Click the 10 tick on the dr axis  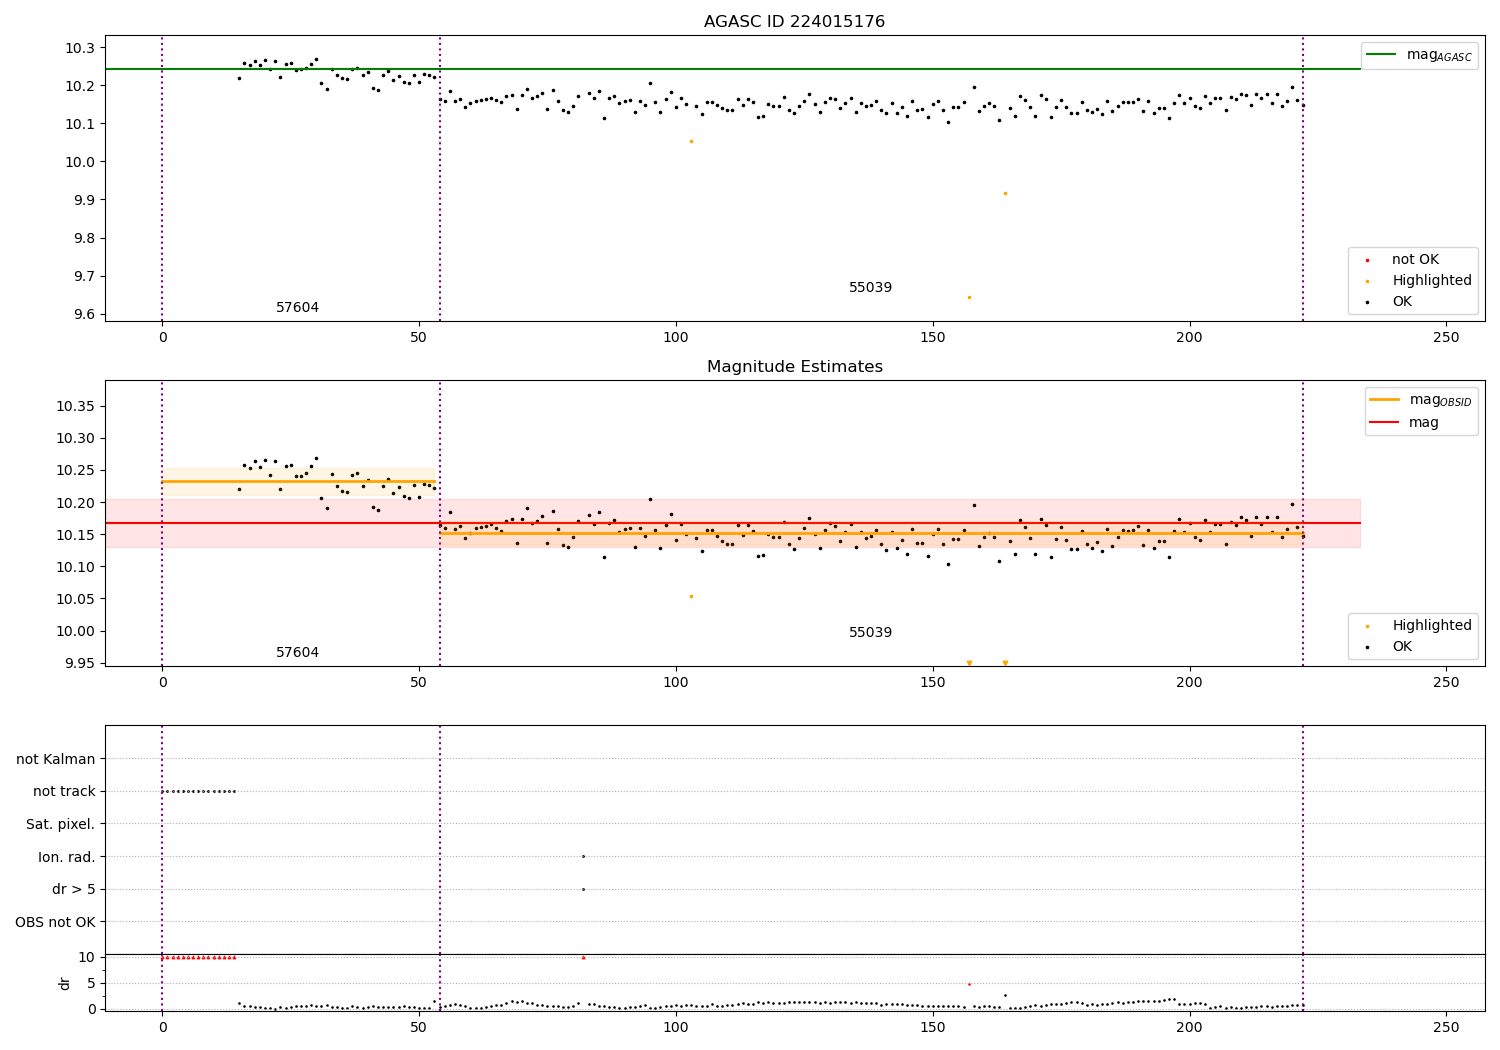87,958
